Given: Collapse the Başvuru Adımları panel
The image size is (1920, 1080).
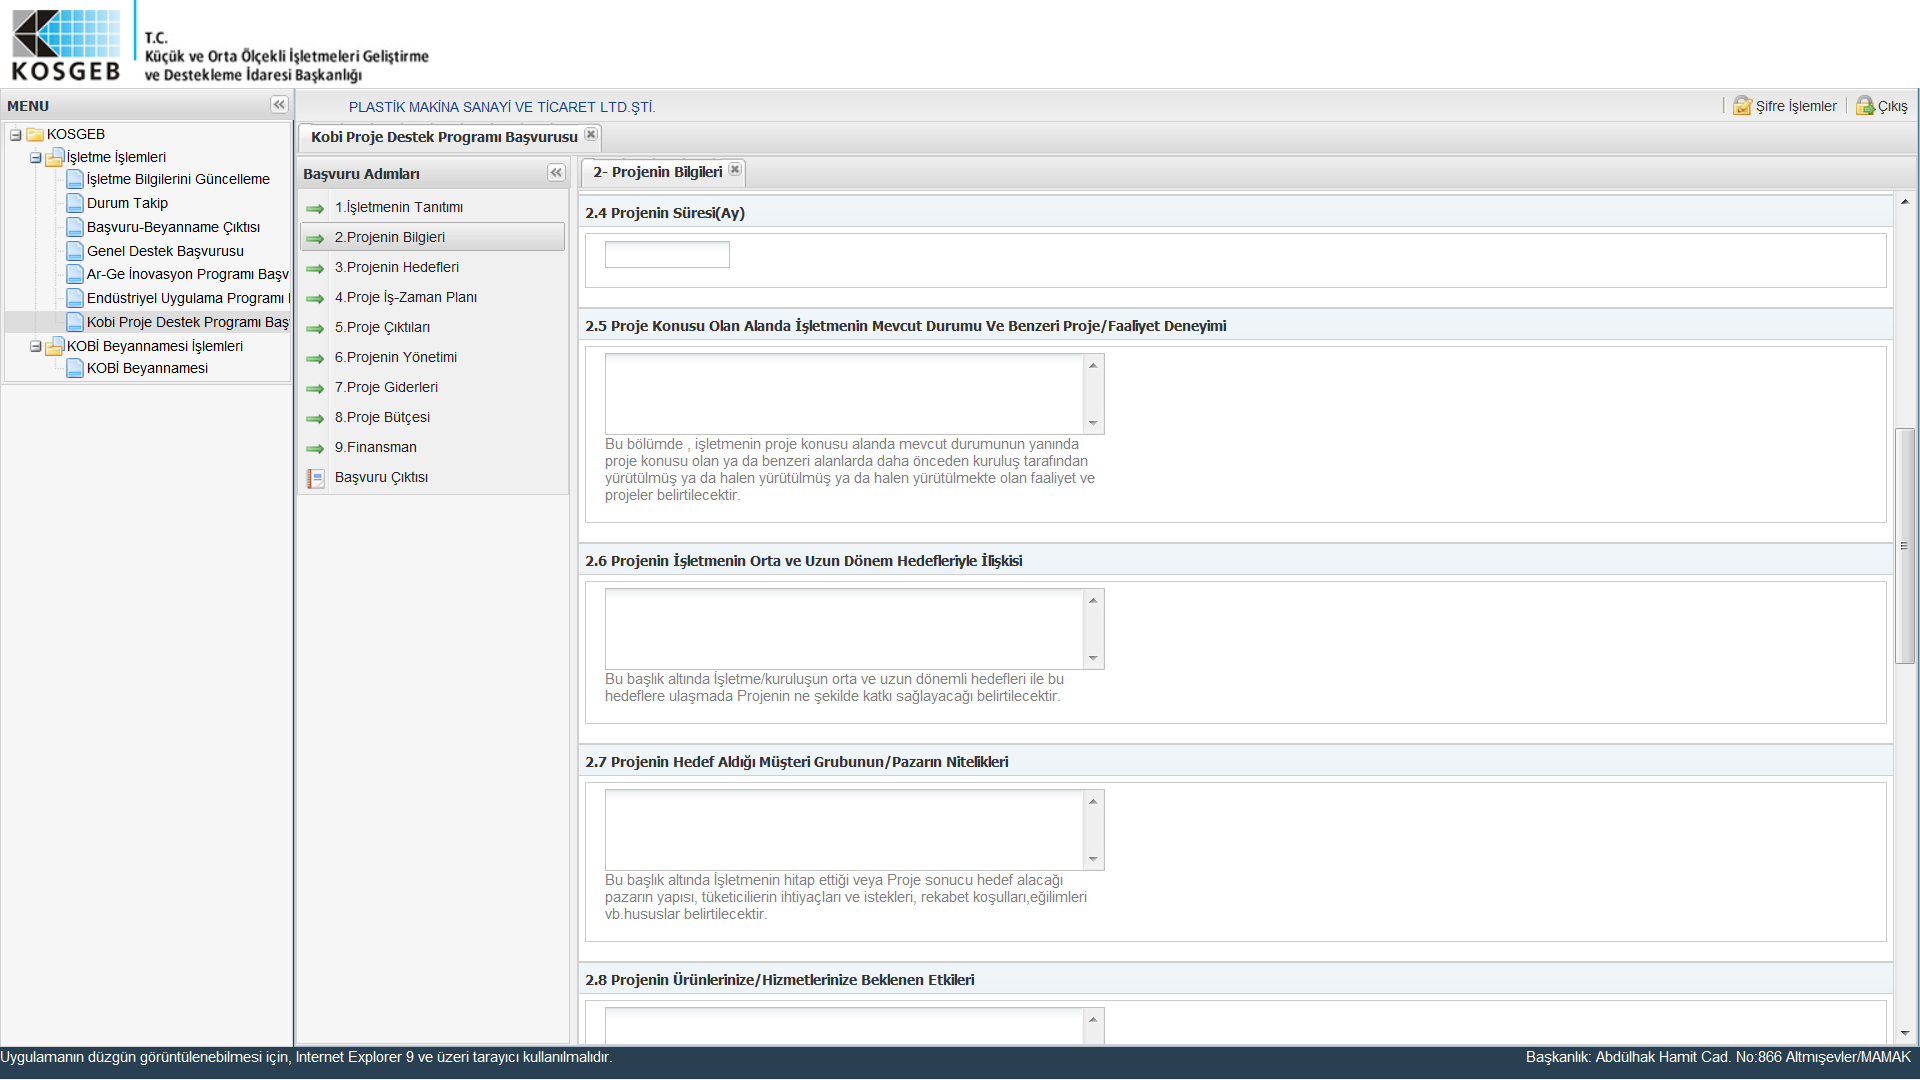Looking at the screenshot, I should [x=556, y=173].
